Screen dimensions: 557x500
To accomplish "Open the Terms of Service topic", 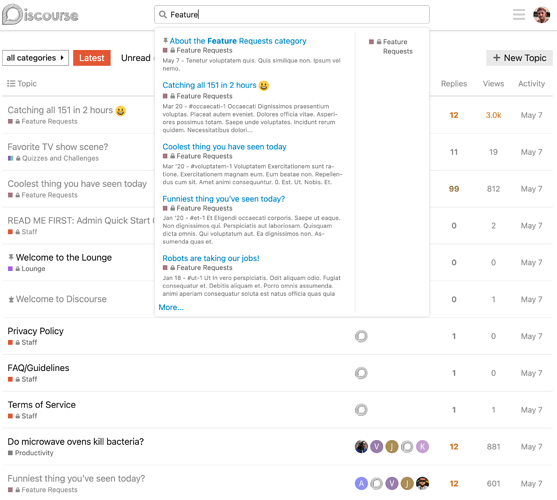I will (42, 404).
